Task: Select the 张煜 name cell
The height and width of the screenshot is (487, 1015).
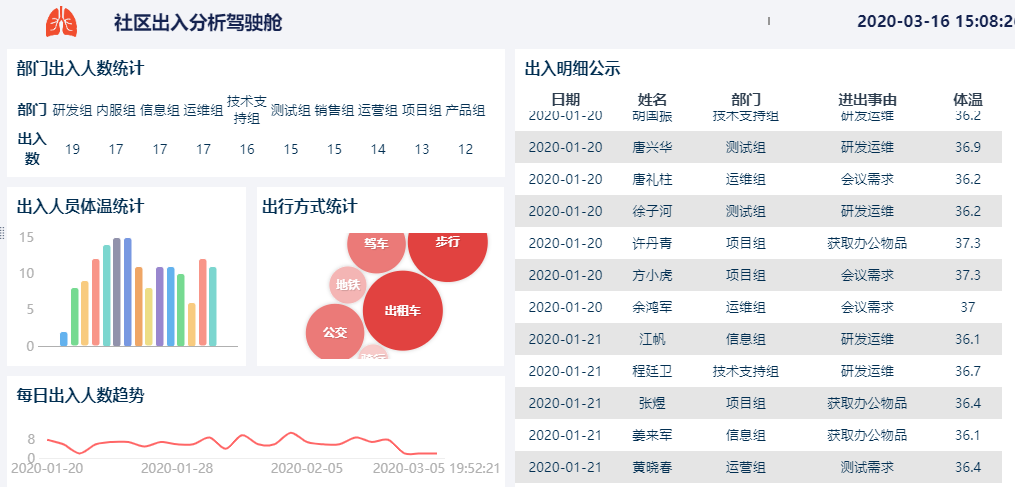Action: pyautogui.click(x=652, y=403)
